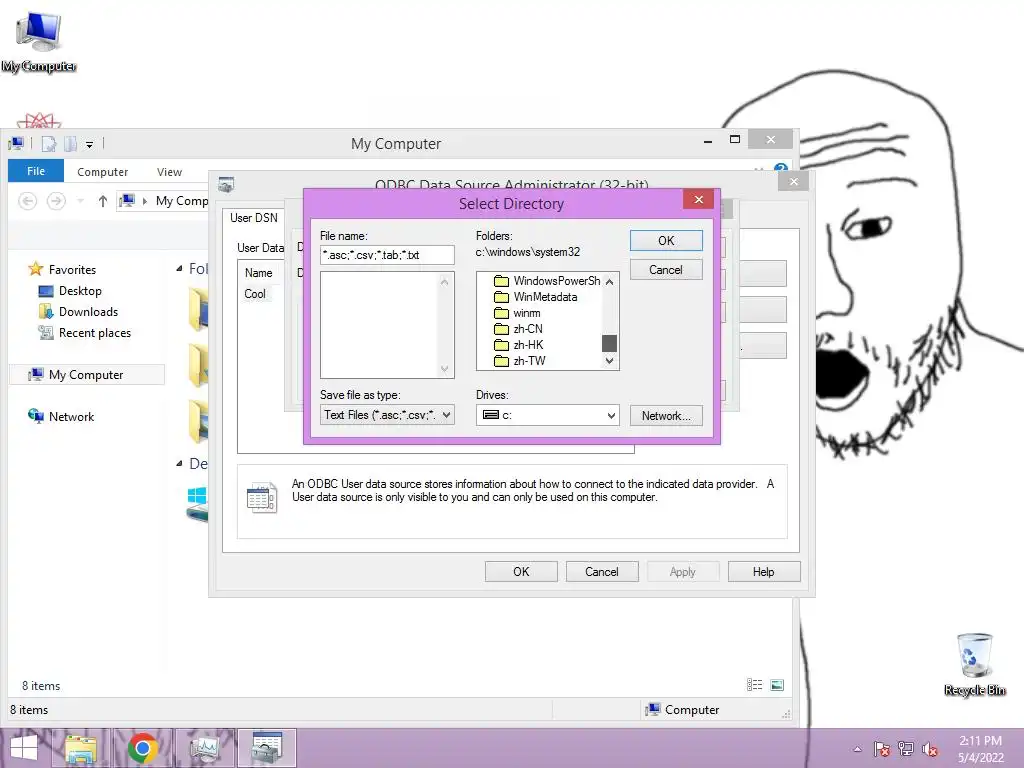Select the WindowsPowerShell folder
The height and width of the screenshot is (768, 1024).
pyautogui.click(x=547, y=281)
